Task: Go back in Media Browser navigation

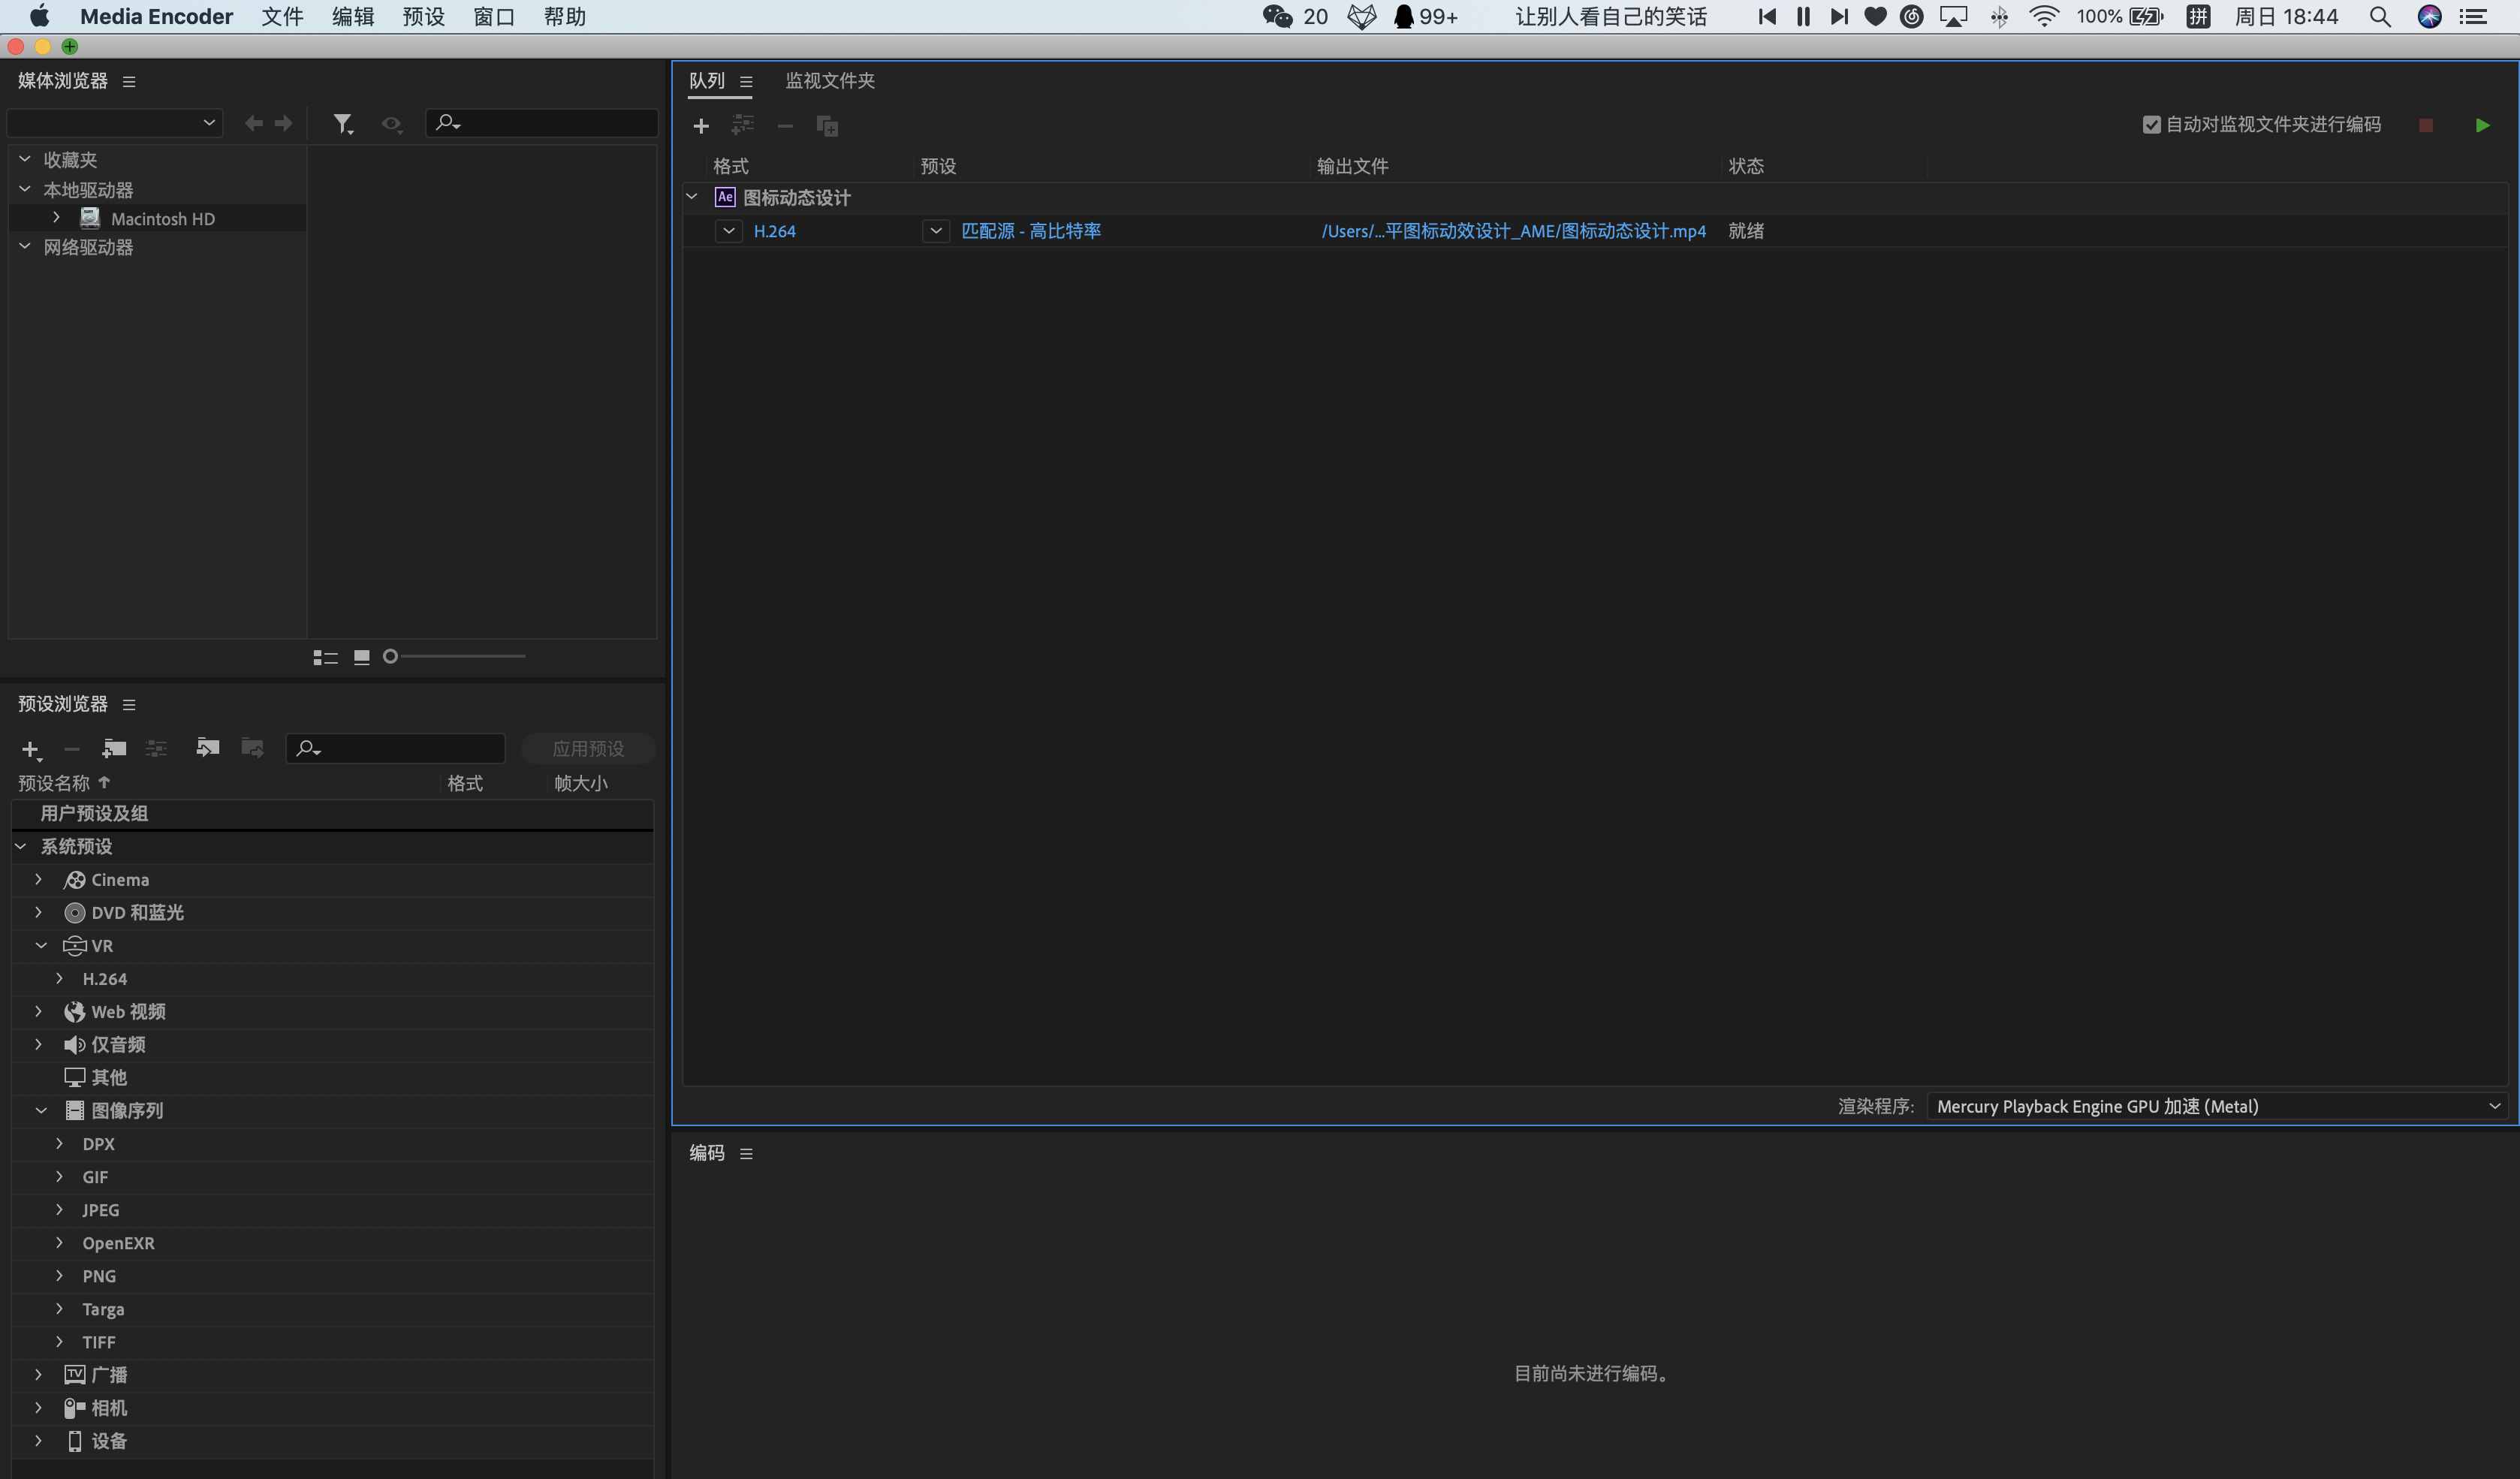Action: click(x=253, y=123)
